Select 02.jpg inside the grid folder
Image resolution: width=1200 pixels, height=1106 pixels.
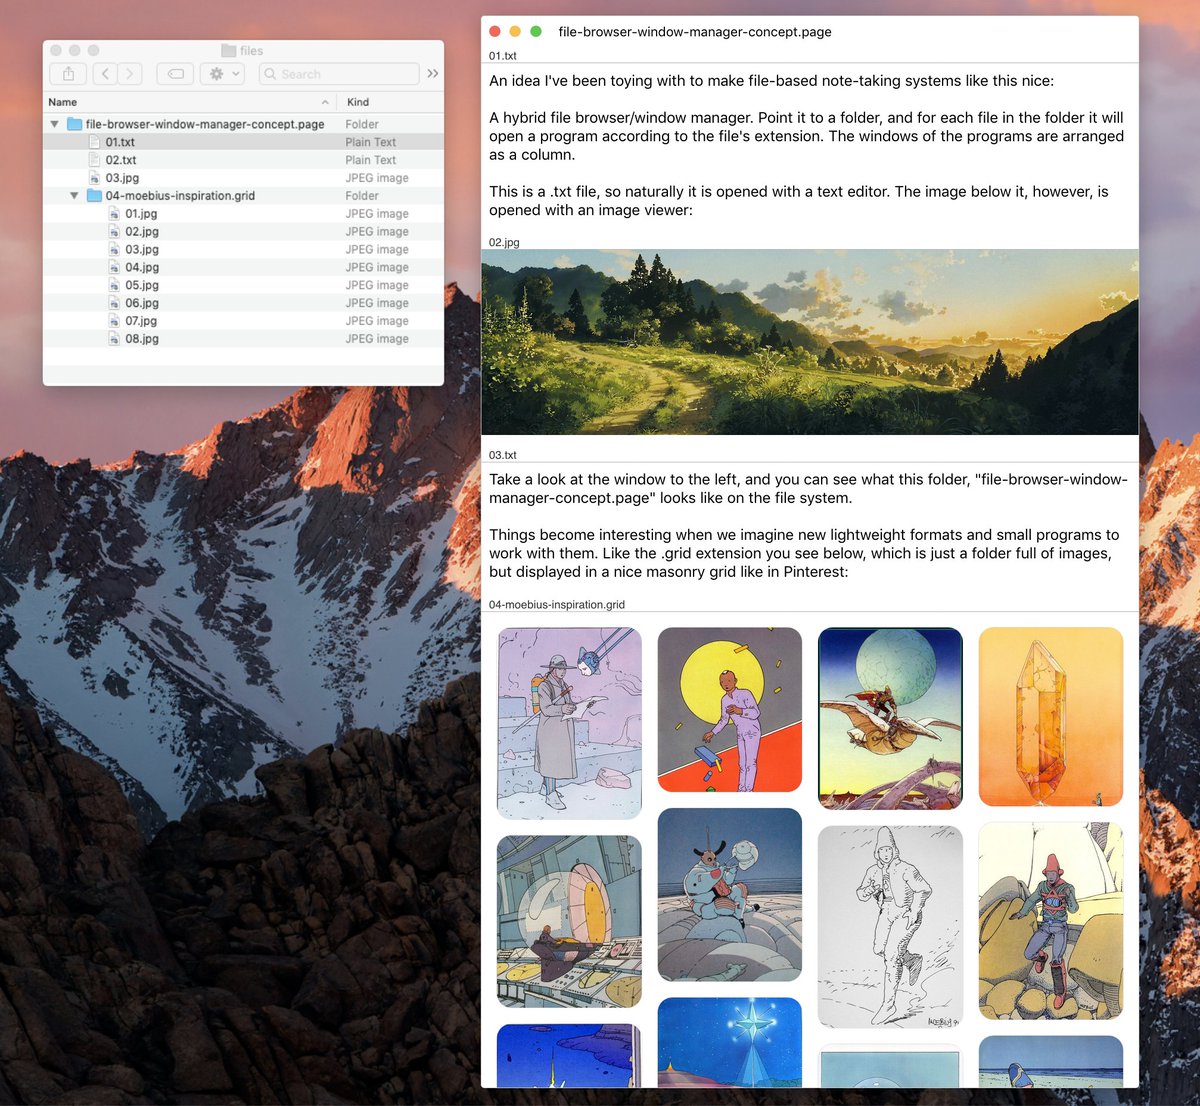click(x=243, y=232)
